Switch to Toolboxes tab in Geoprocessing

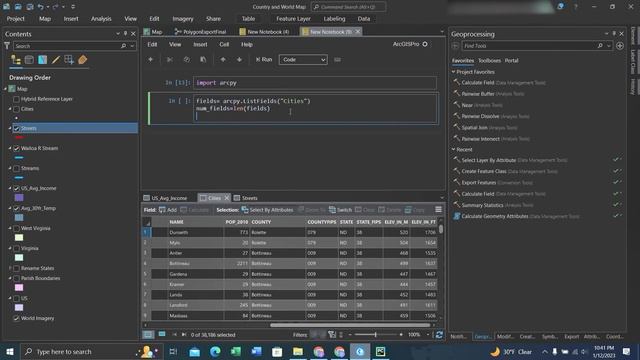point(489,60)
